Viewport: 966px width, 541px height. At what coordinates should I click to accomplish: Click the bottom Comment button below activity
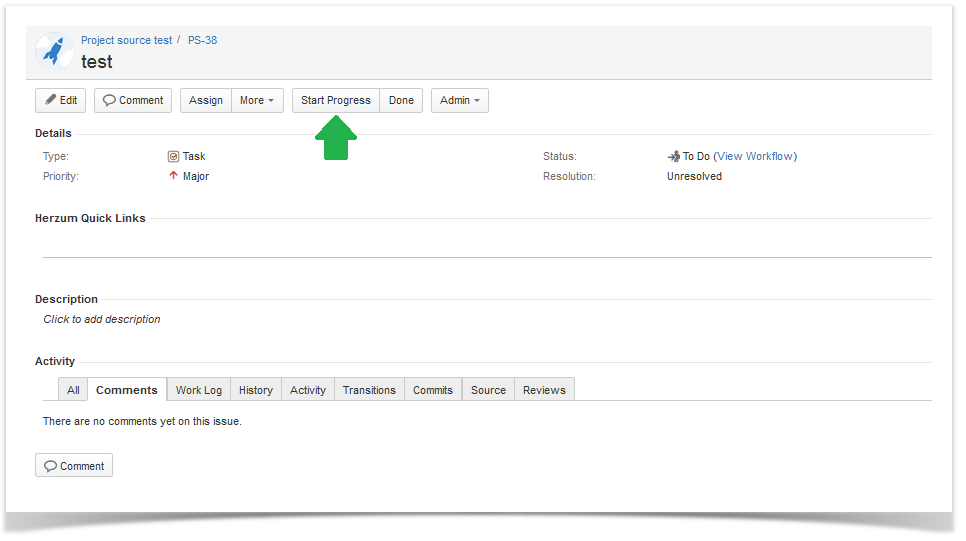74,466
